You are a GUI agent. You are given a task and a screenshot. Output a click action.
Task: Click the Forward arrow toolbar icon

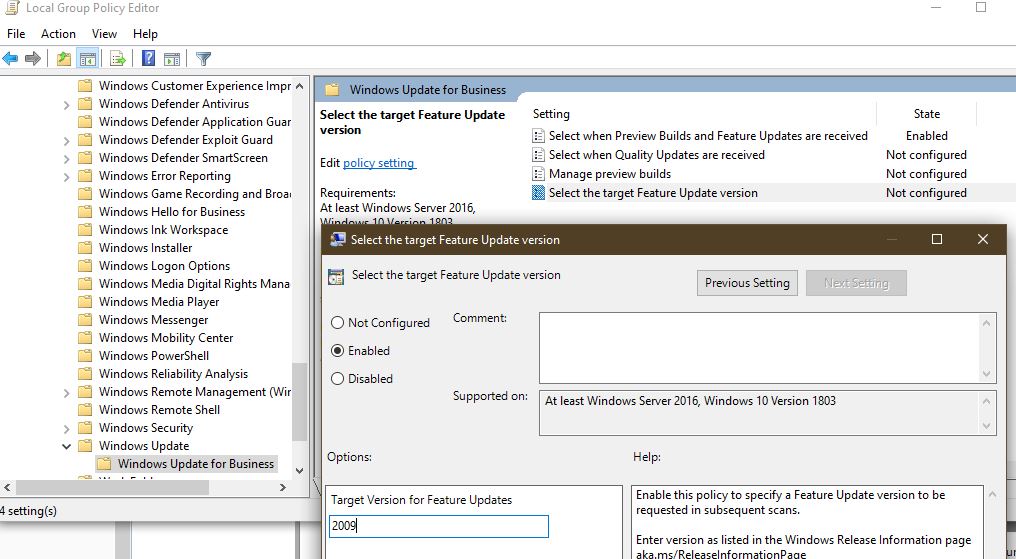pos(32,59)
